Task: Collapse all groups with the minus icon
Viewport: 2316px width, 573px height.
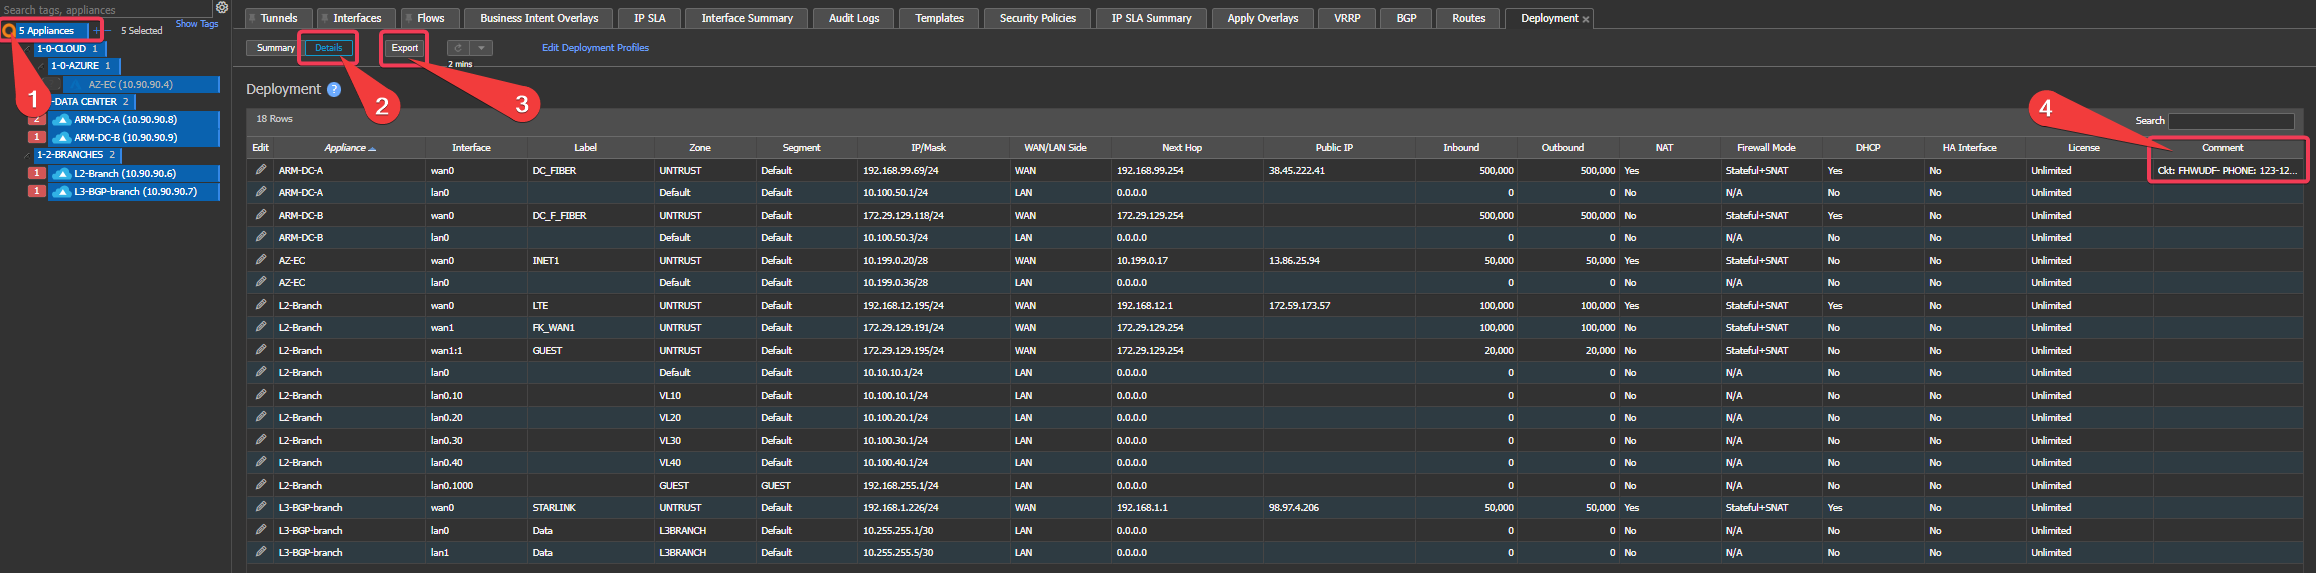Action: pyautogui.click(x=109, y=30)
